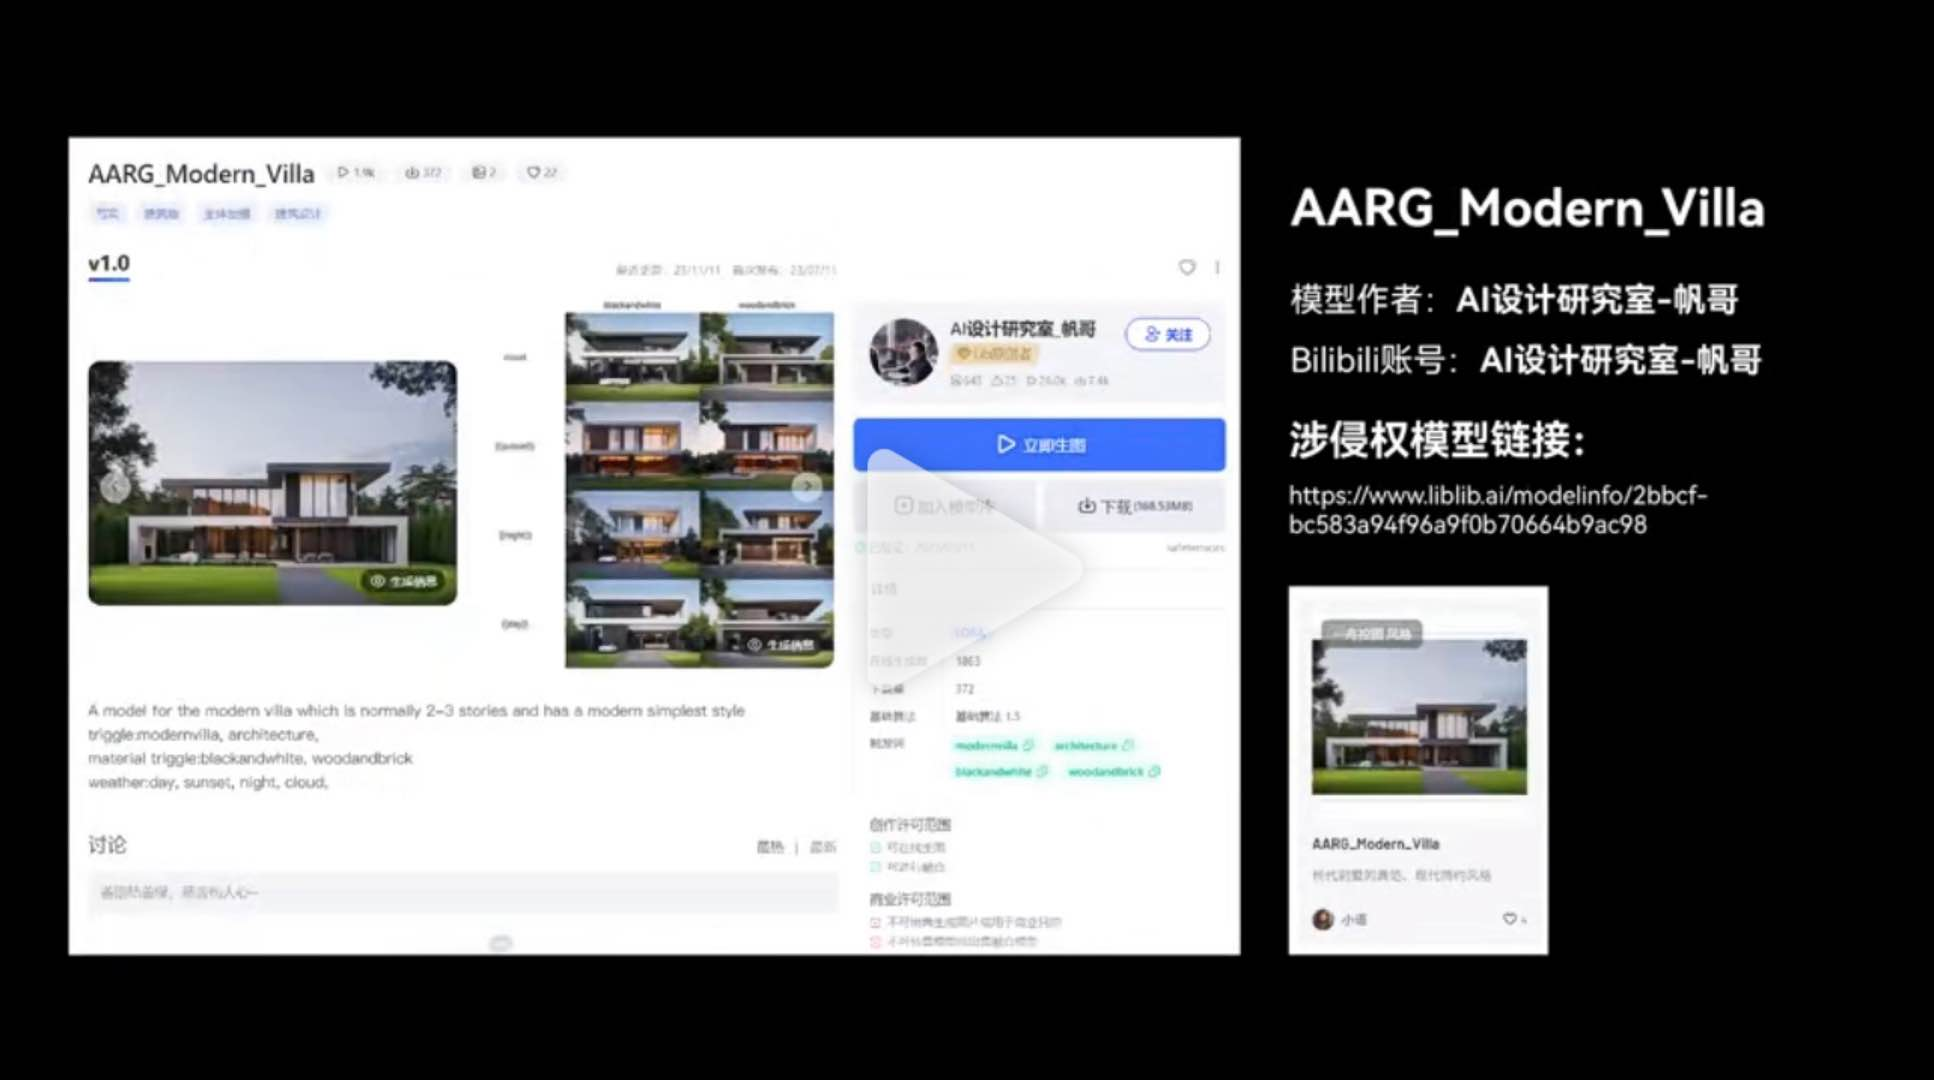
Task: Click the 关注 follow button
Action: [x=1168, y=334]
